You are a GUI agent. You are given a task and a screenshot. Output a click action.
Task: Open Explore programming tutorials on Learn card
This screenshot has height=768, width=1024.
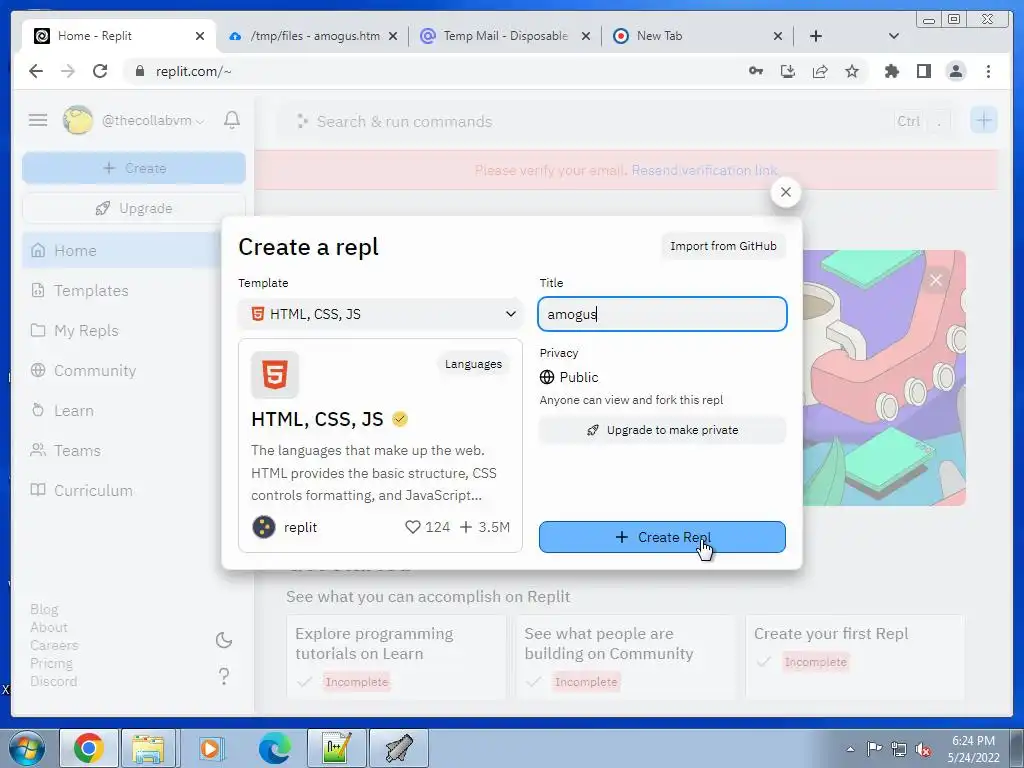pos(396,657)
